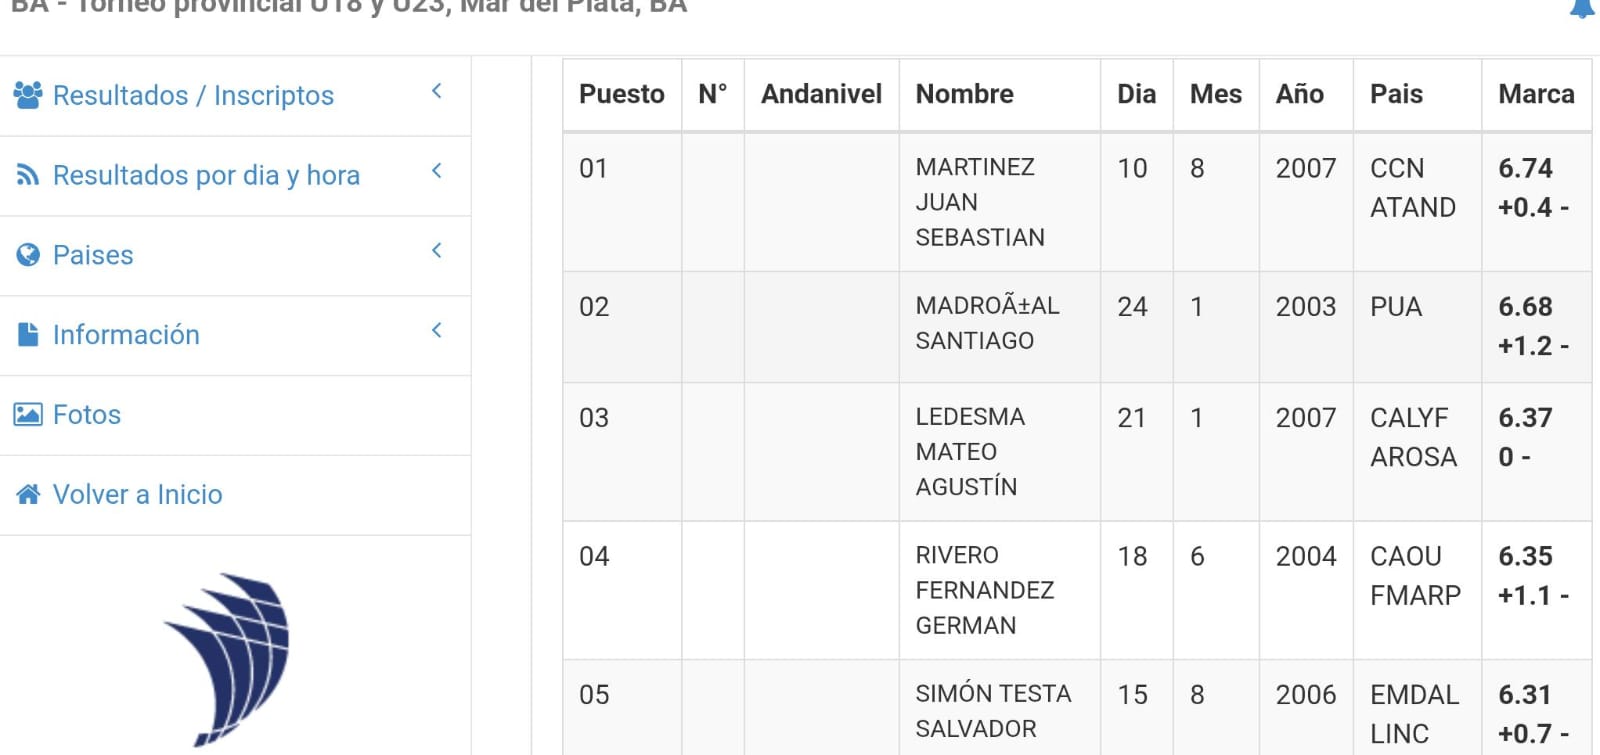Viewport: 1600px width, 755px height.
Task: Expand the Información menu chevron
Action: [x=437, y=330]
